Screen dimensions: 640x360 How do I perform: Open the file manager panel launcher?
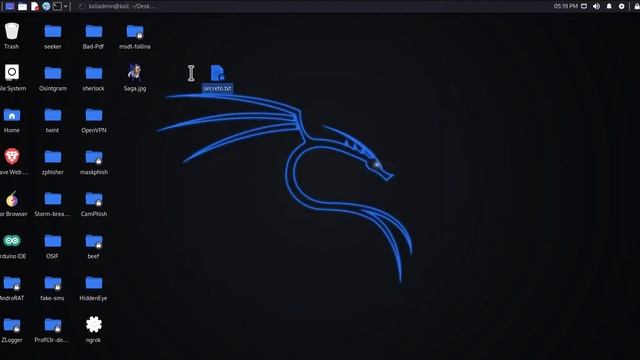(x=22, y=6)
